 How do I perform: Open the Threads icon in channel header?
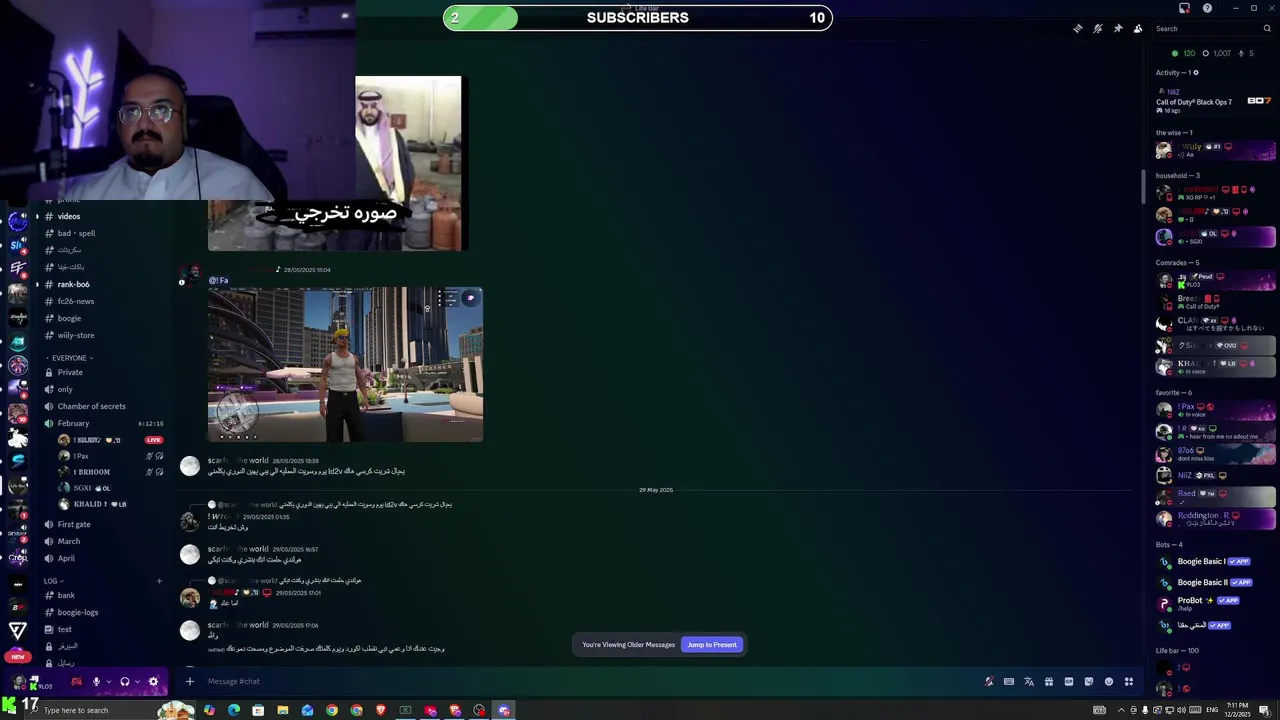click(x=1078, y=28)
